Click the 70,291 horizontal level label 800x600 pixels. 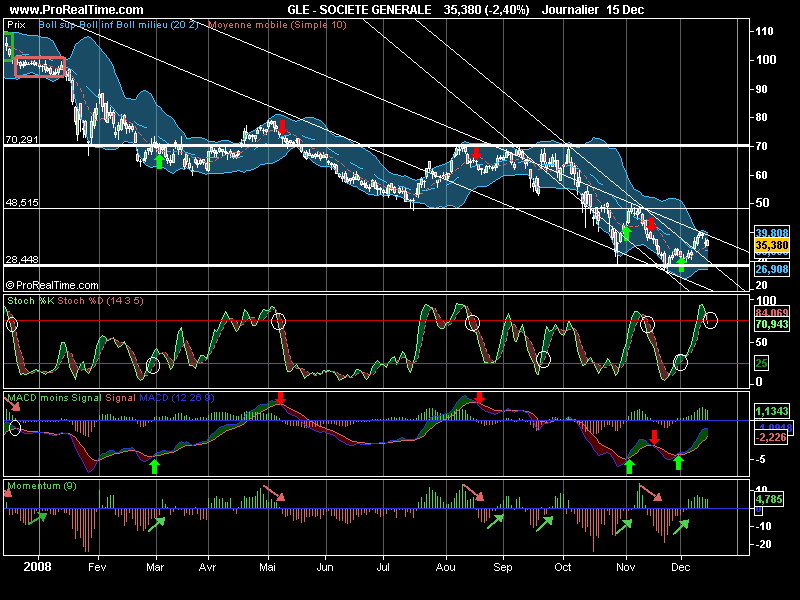[x=22, y=139]
